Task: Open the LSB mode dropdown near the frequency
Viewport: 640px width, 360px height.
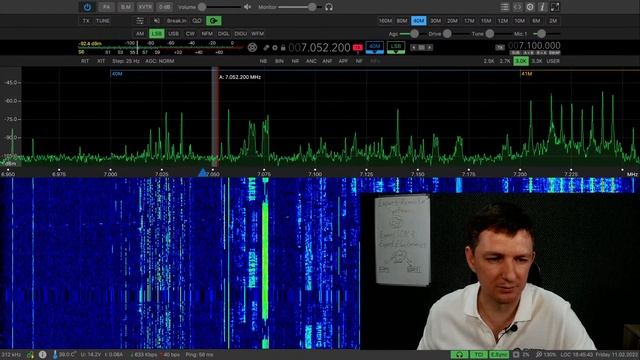Action: tap(396, 47)
